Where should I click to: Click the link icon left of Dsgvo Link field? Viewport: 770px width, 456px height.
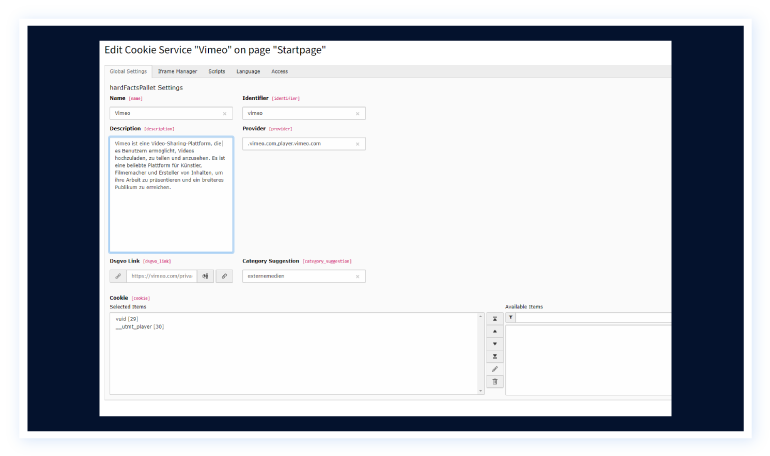click(118, 276)
